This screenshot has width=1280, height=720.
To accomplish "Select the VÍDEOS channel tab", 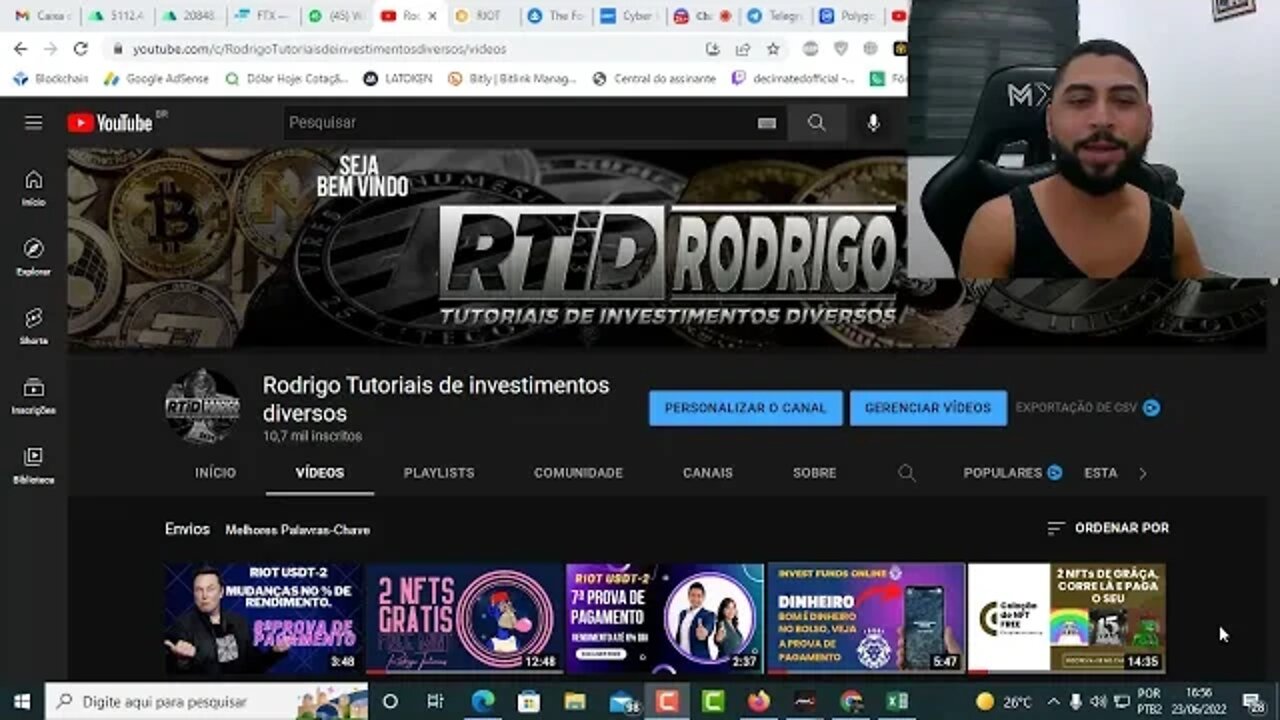I will [320, 473].
